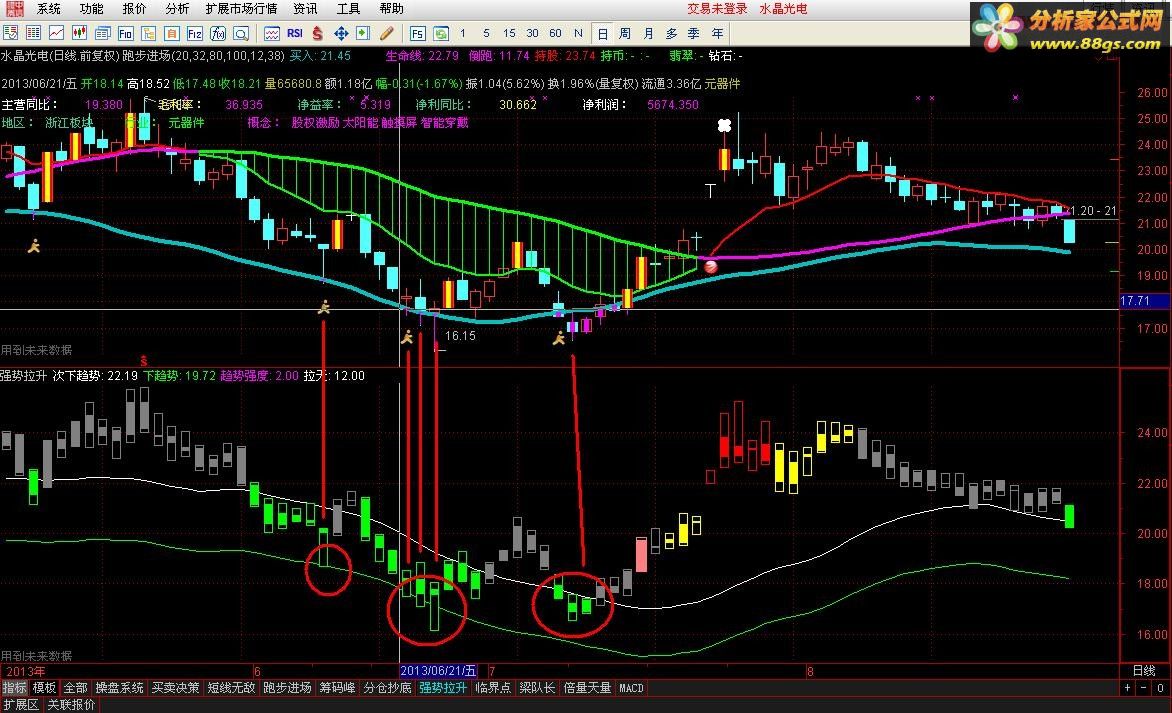
Task: Select the 跑步进场 tab
Action: (287, 688)
